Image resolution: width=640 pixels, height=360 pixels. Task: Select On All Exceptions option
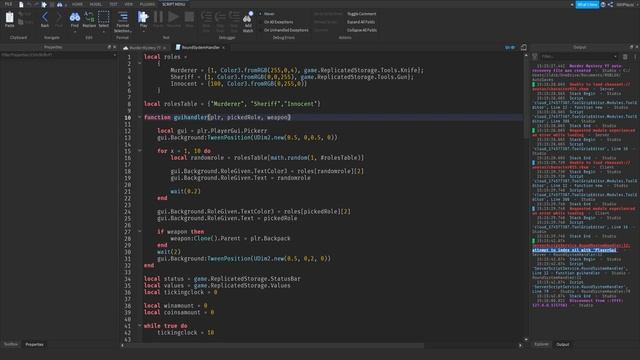(276, 22)
